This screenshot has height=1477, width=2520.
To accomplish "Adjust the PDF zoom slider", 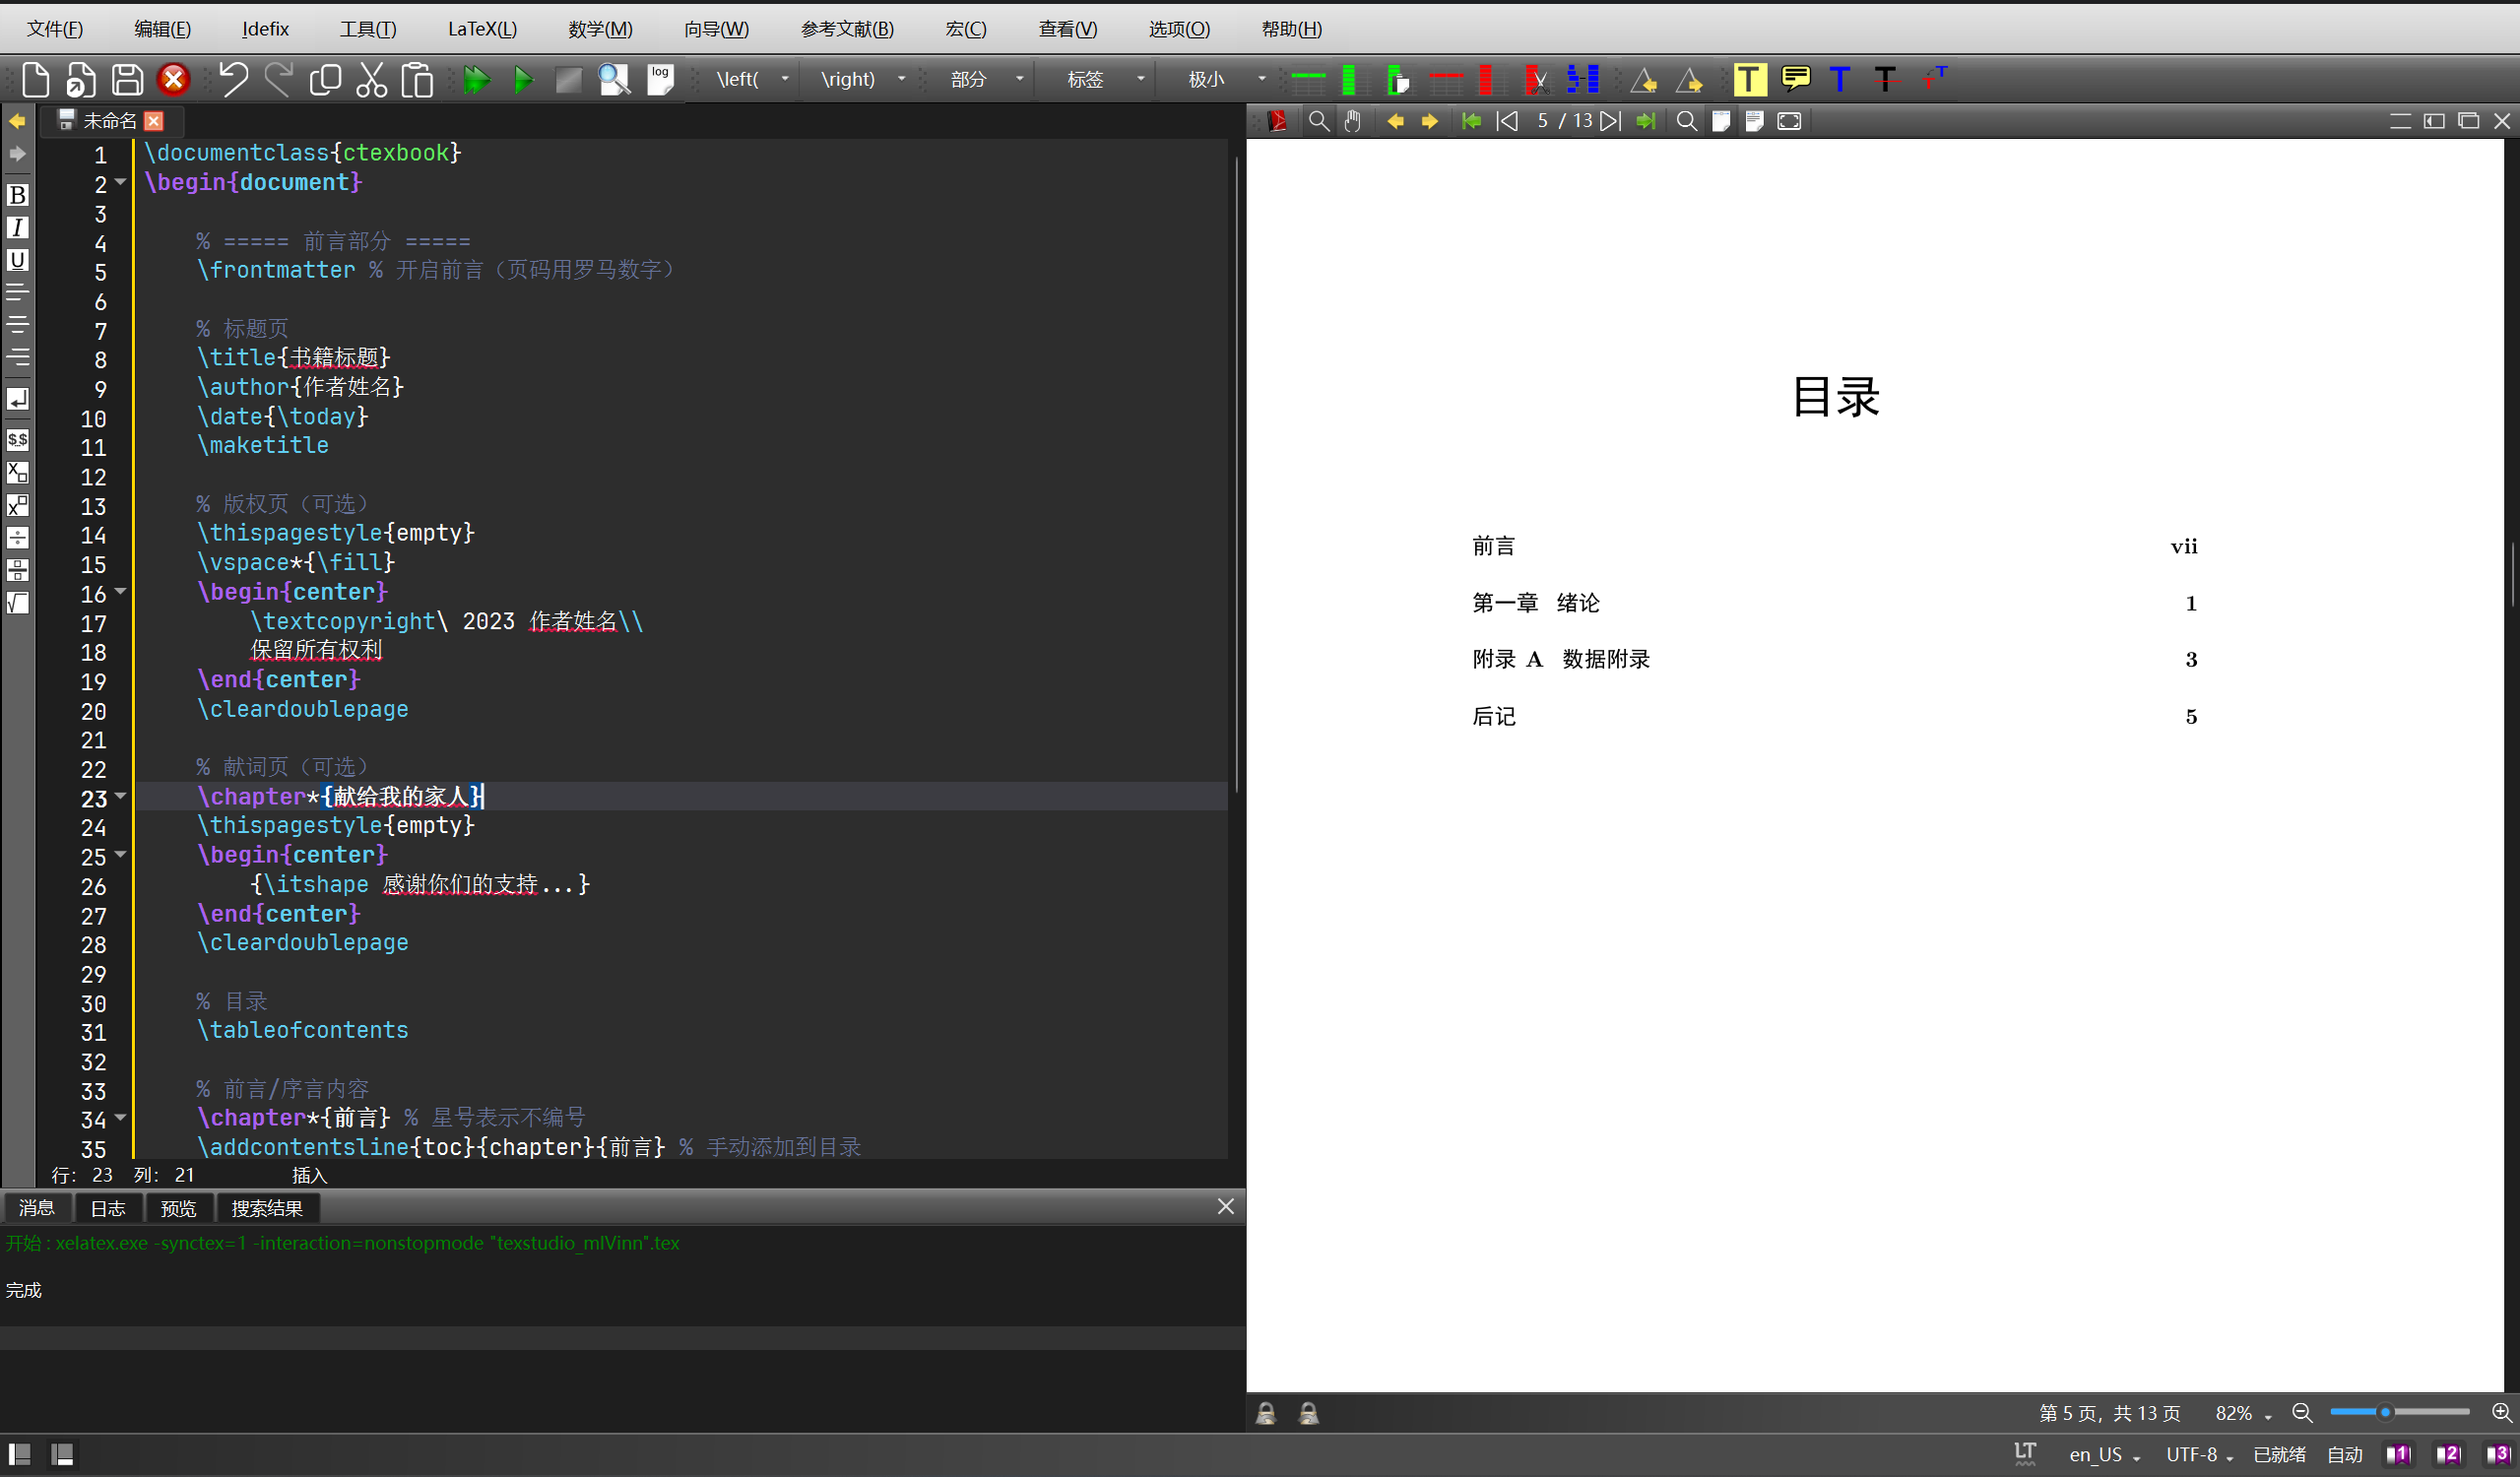I will 2400,1413.
